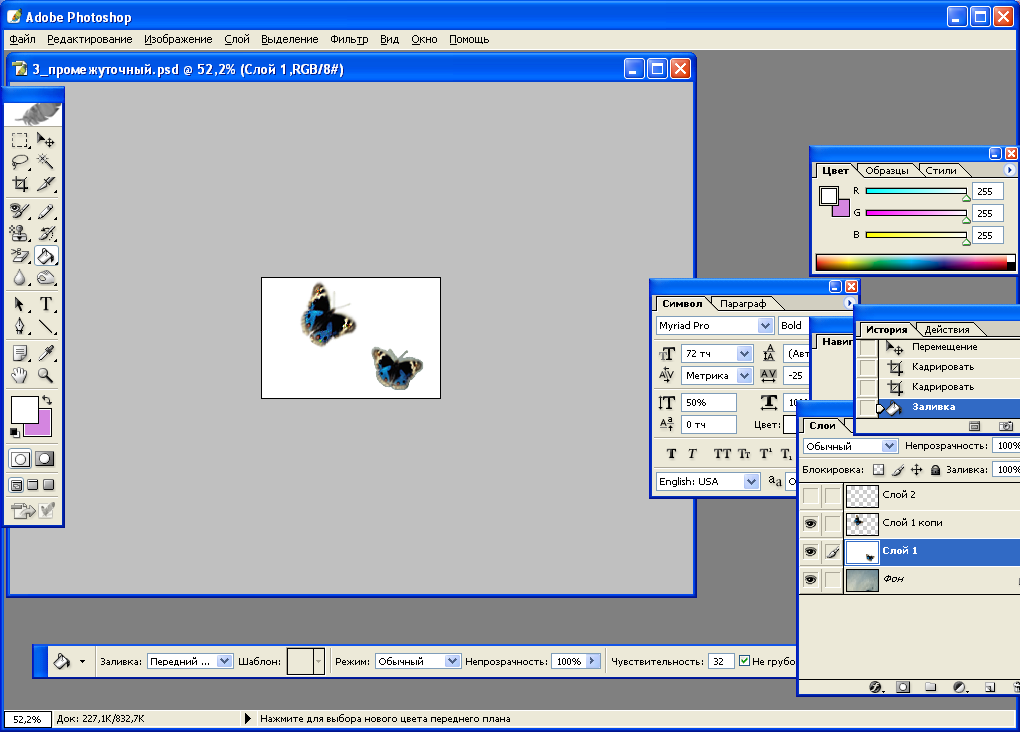Switch to the Действия tab
Viewport: 1020px width, 732px height.
[x=947, y=329]
